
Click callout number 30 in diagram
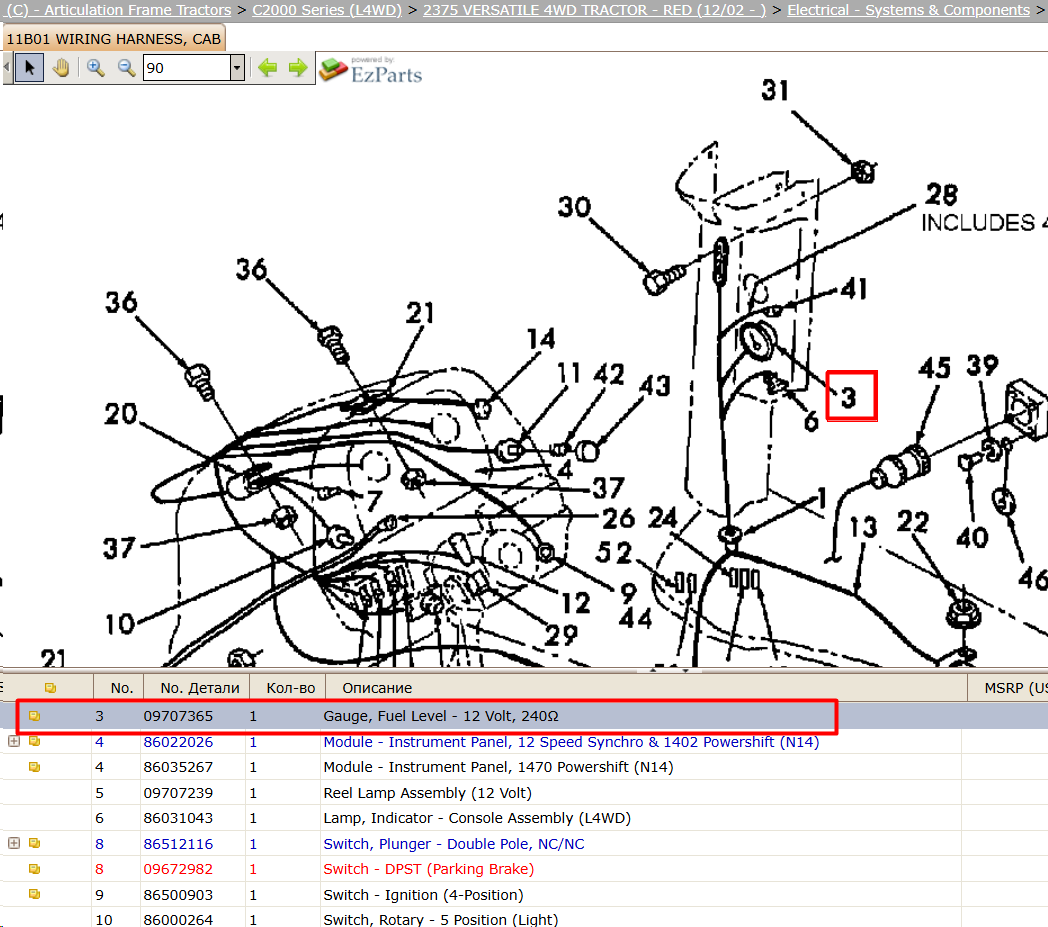[574, 207]
